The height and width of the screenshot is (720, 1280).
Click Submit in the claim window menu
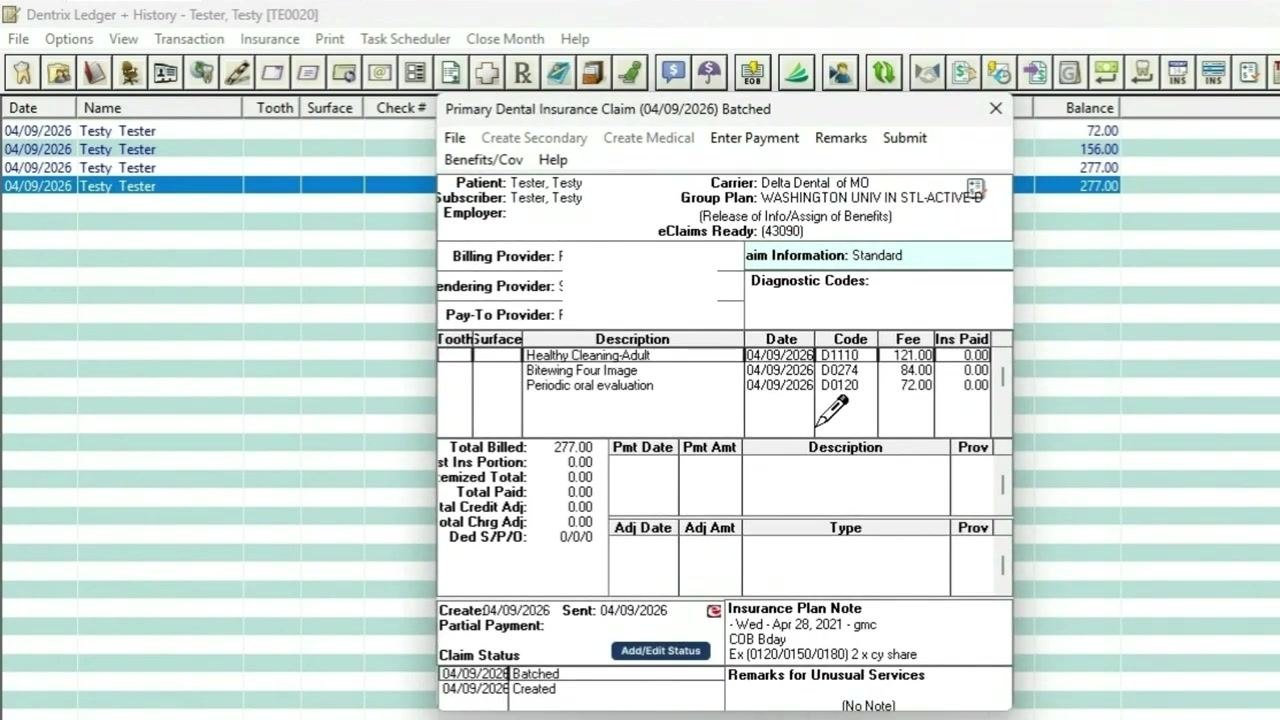905,138
